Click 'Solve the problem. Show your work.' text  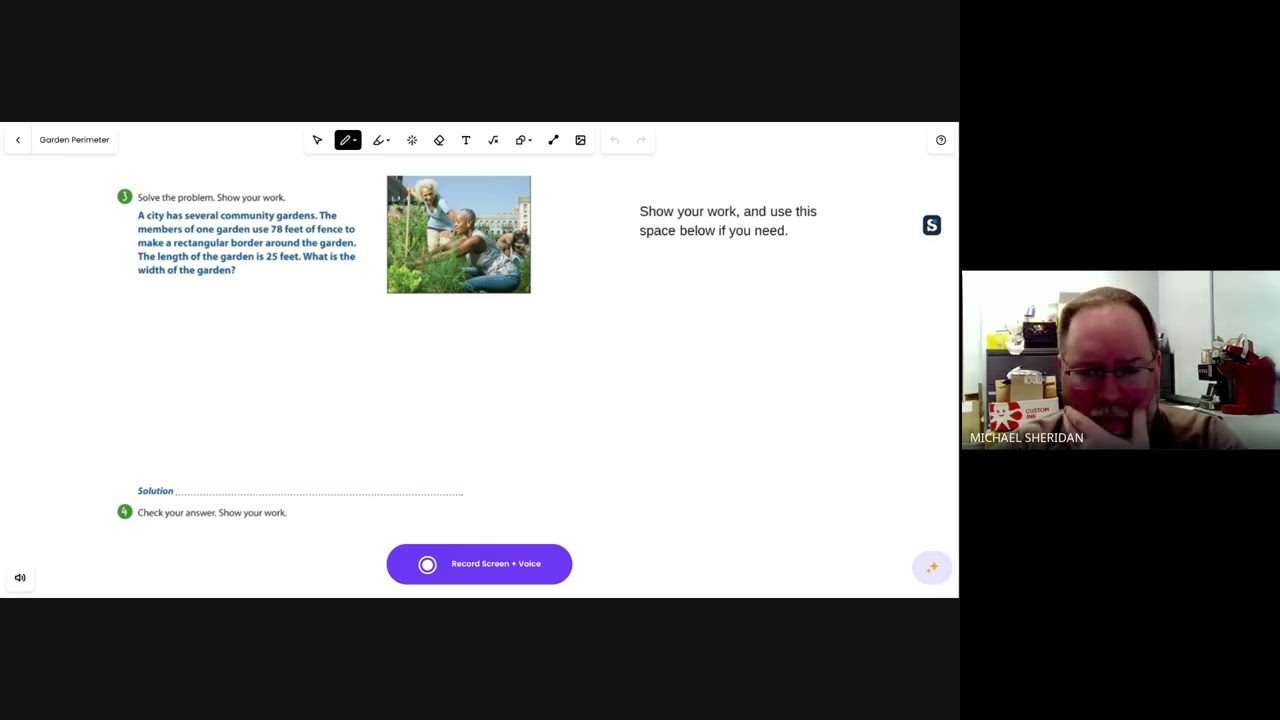click(211, 198)
